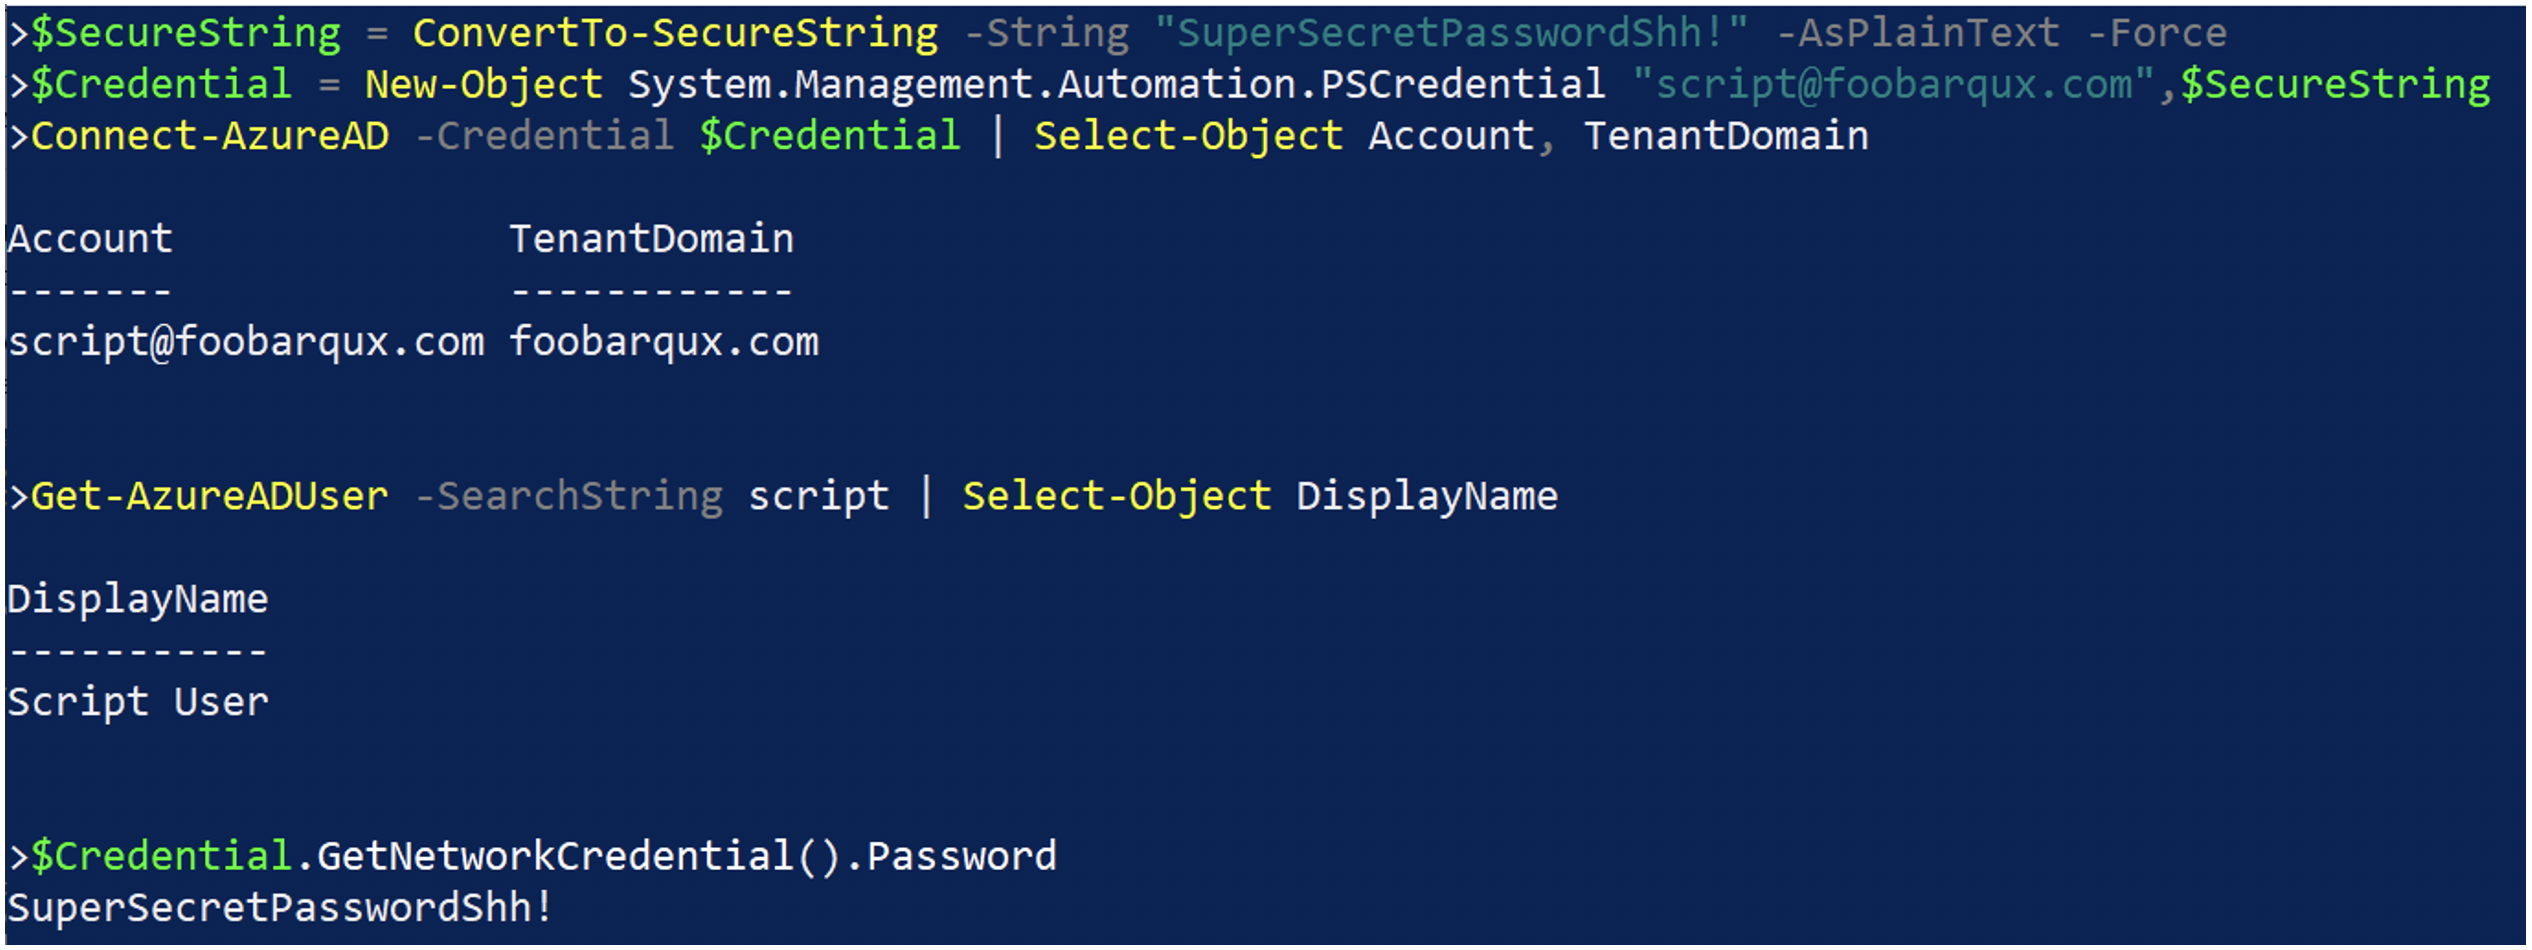Click the New-Object cmdlet text
2532x950 pixels.
click(484, 85)
